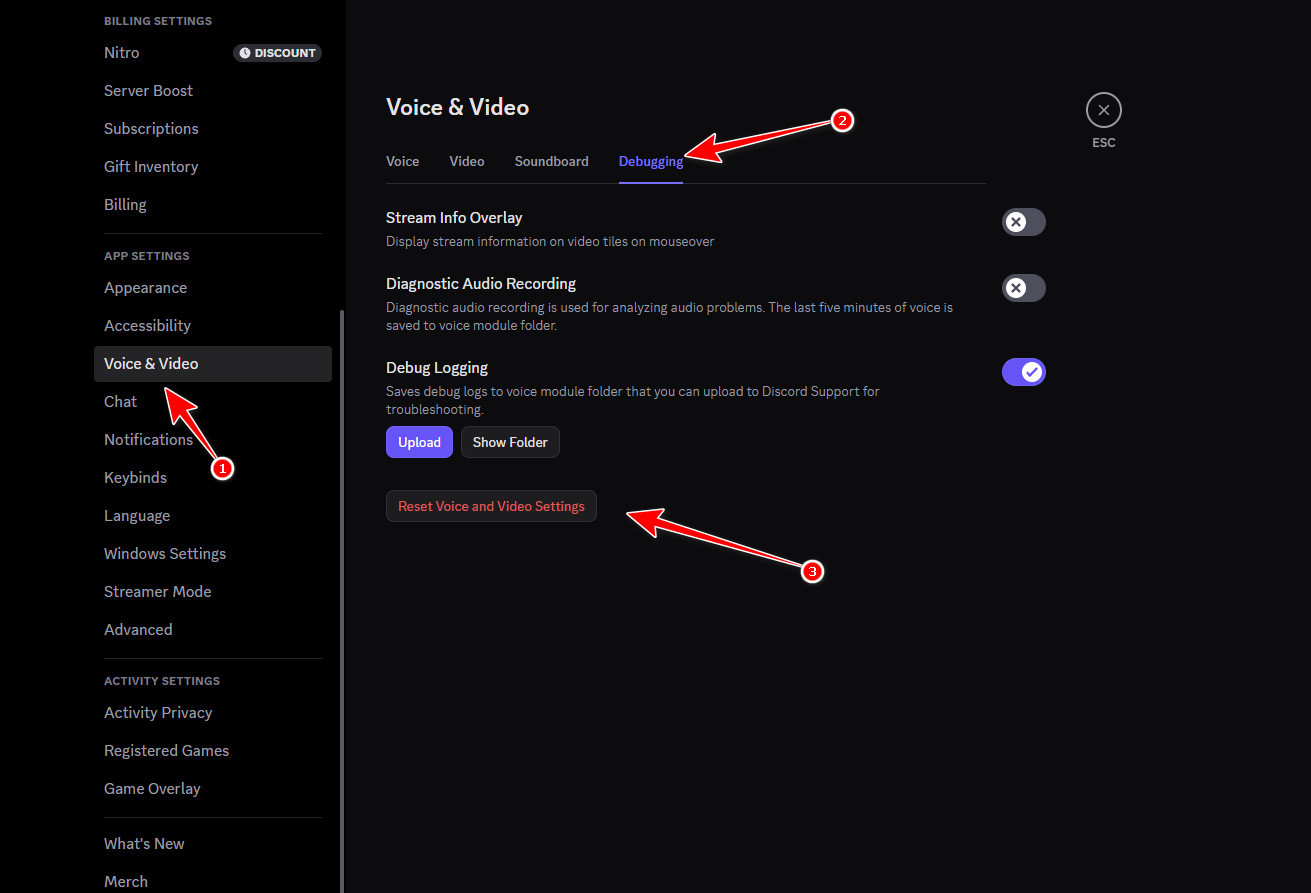Go to Gift Inventory

[213, 167]
